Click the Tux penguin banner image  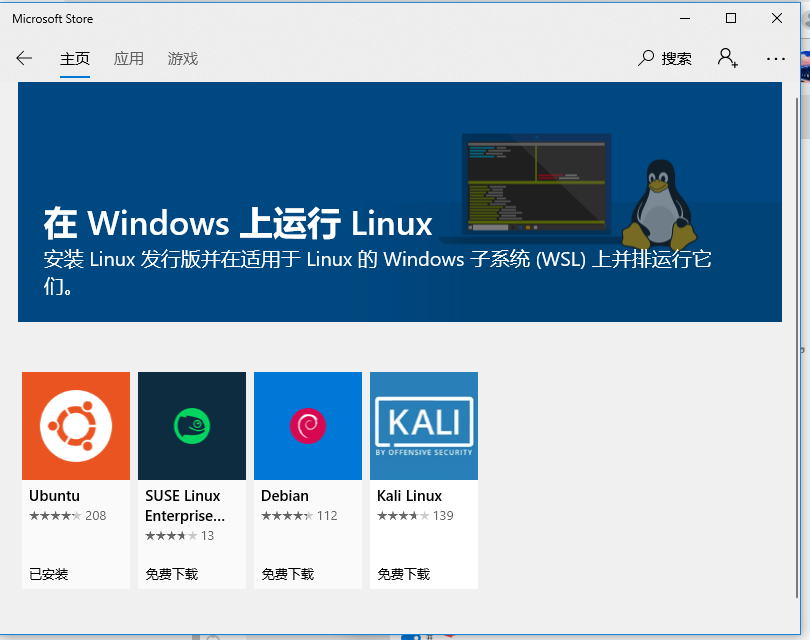click(660, 205)
